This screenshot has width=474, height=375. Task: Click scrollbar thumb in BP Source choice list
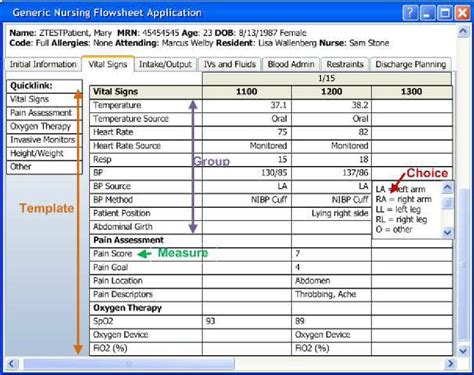[x=447, y=202]
